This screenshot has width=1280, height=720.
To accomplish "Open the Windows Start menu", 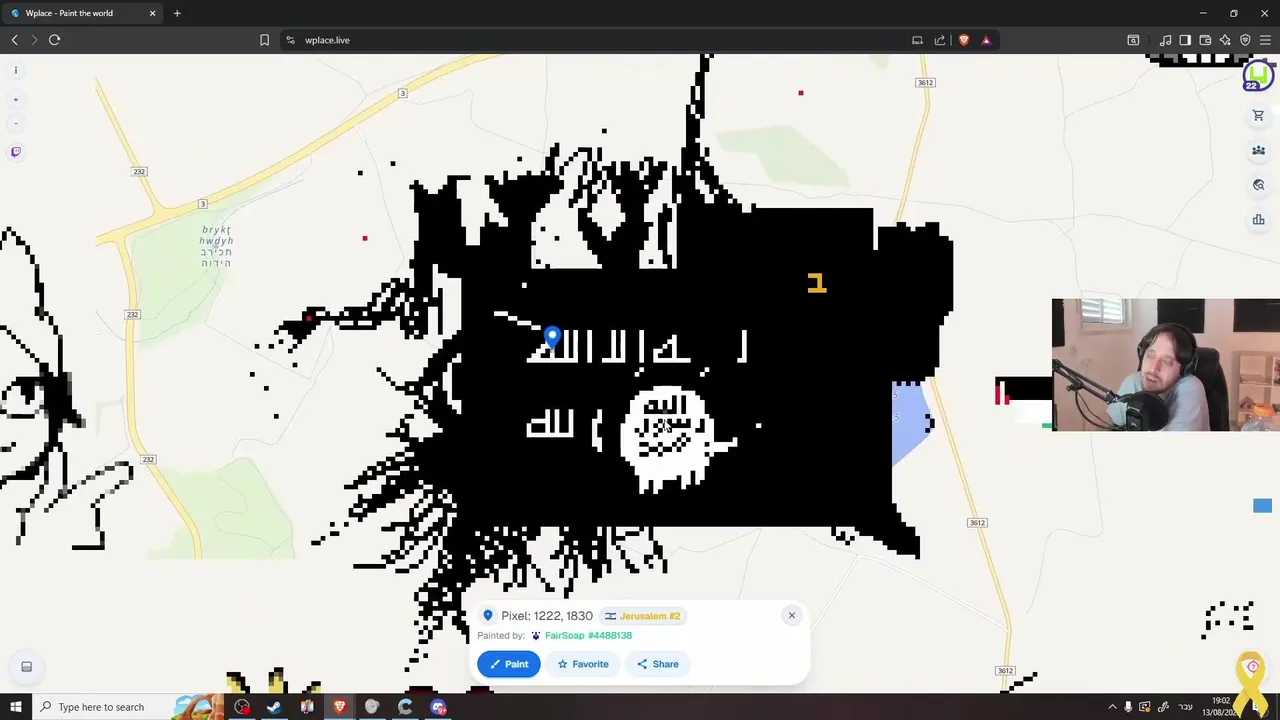I will point(15,707).
